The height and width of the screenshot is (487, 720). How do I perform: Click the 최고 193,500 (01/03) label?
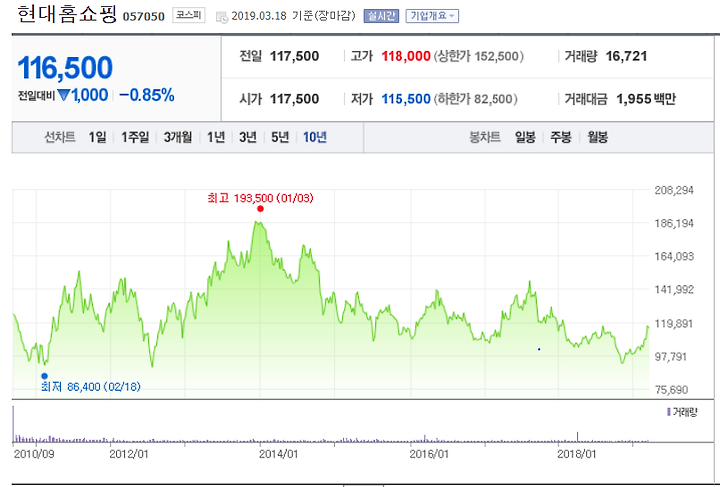[x=260, y=198]
